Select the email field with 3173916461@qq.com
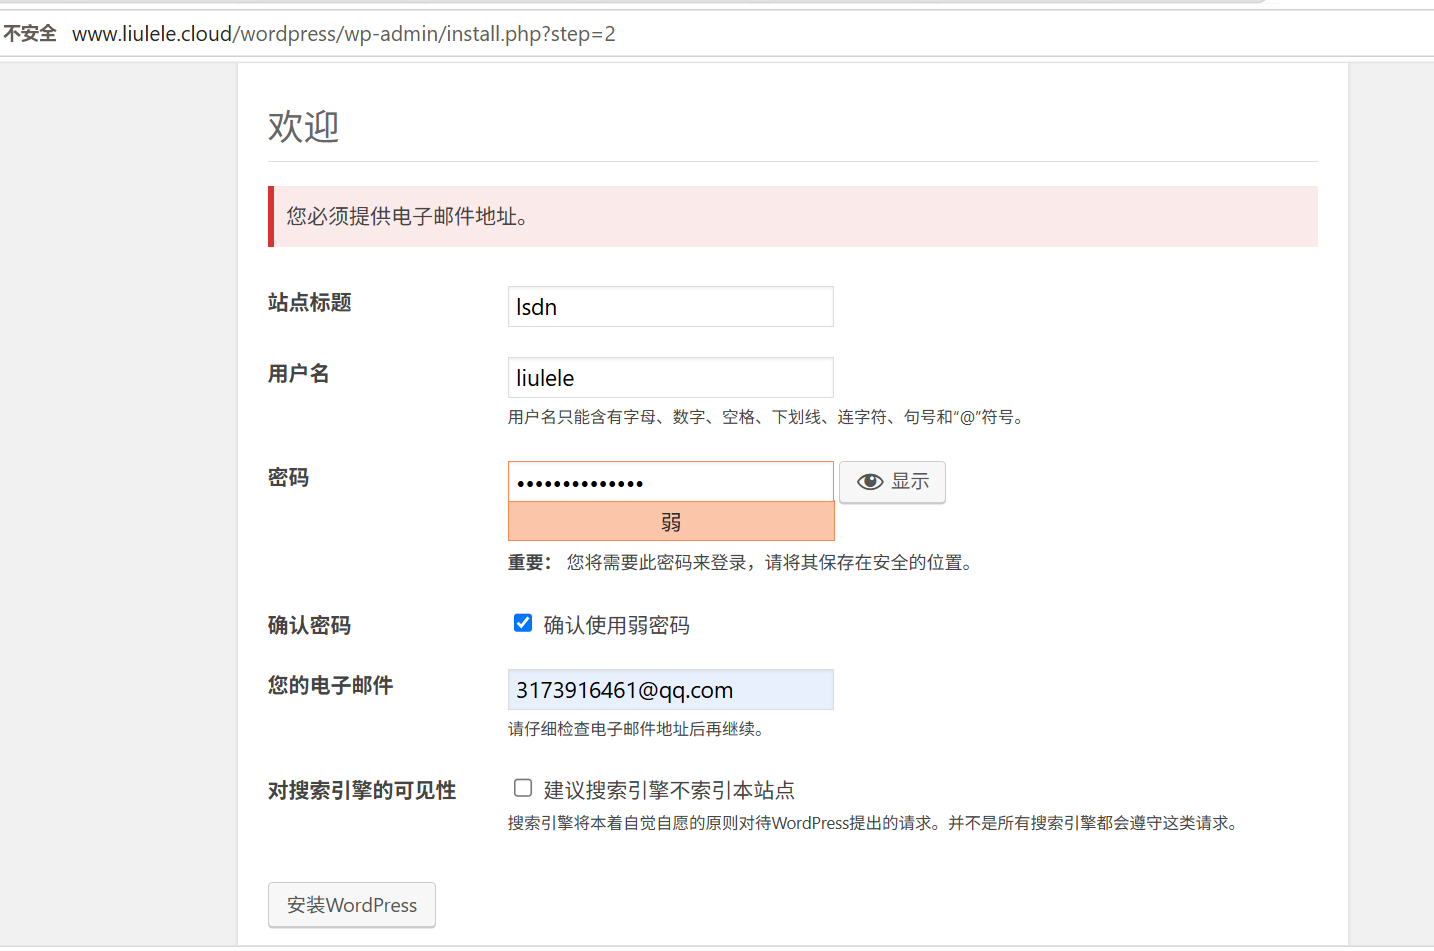 [670, 690]
